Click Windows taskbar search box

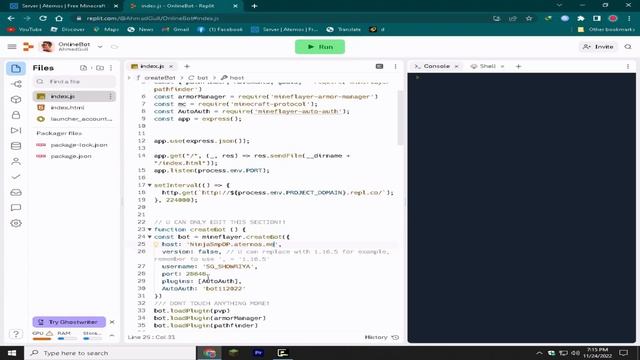coord(110,353)
